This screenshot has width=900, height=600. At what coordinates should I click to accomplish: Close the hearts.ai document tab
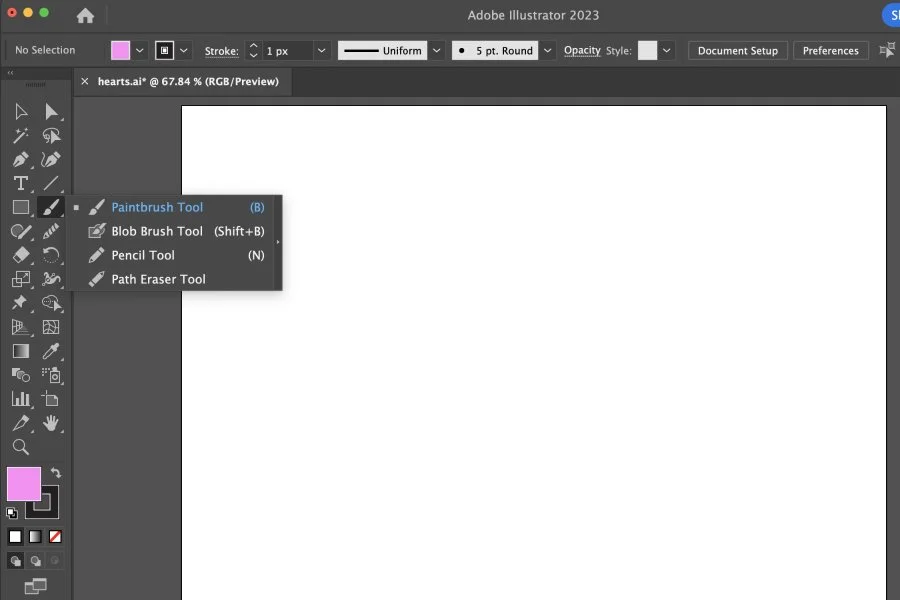[84, 82]
